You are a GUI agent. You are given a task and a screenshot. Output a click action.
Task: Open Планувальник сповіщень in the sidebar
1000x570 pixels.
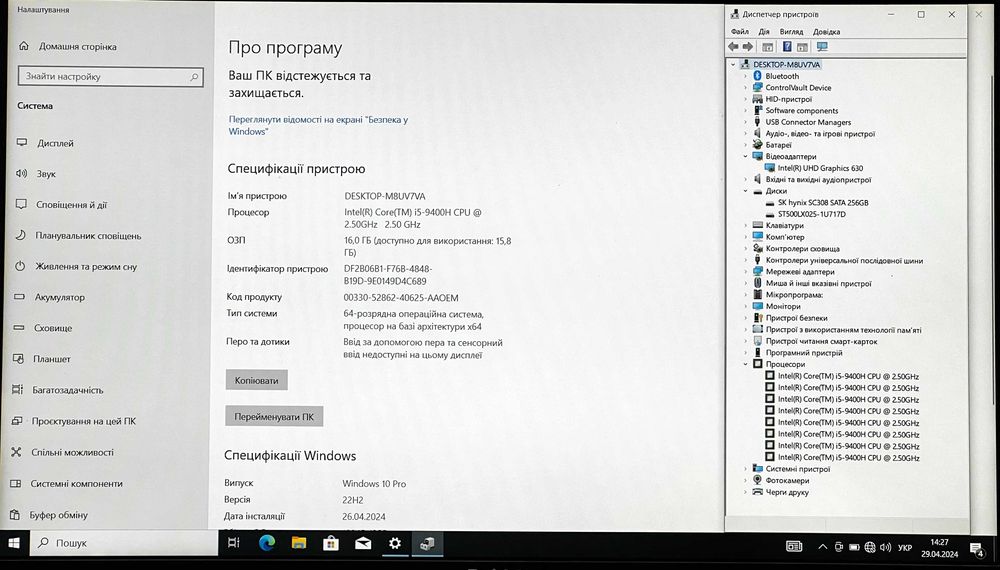point(88,236)
